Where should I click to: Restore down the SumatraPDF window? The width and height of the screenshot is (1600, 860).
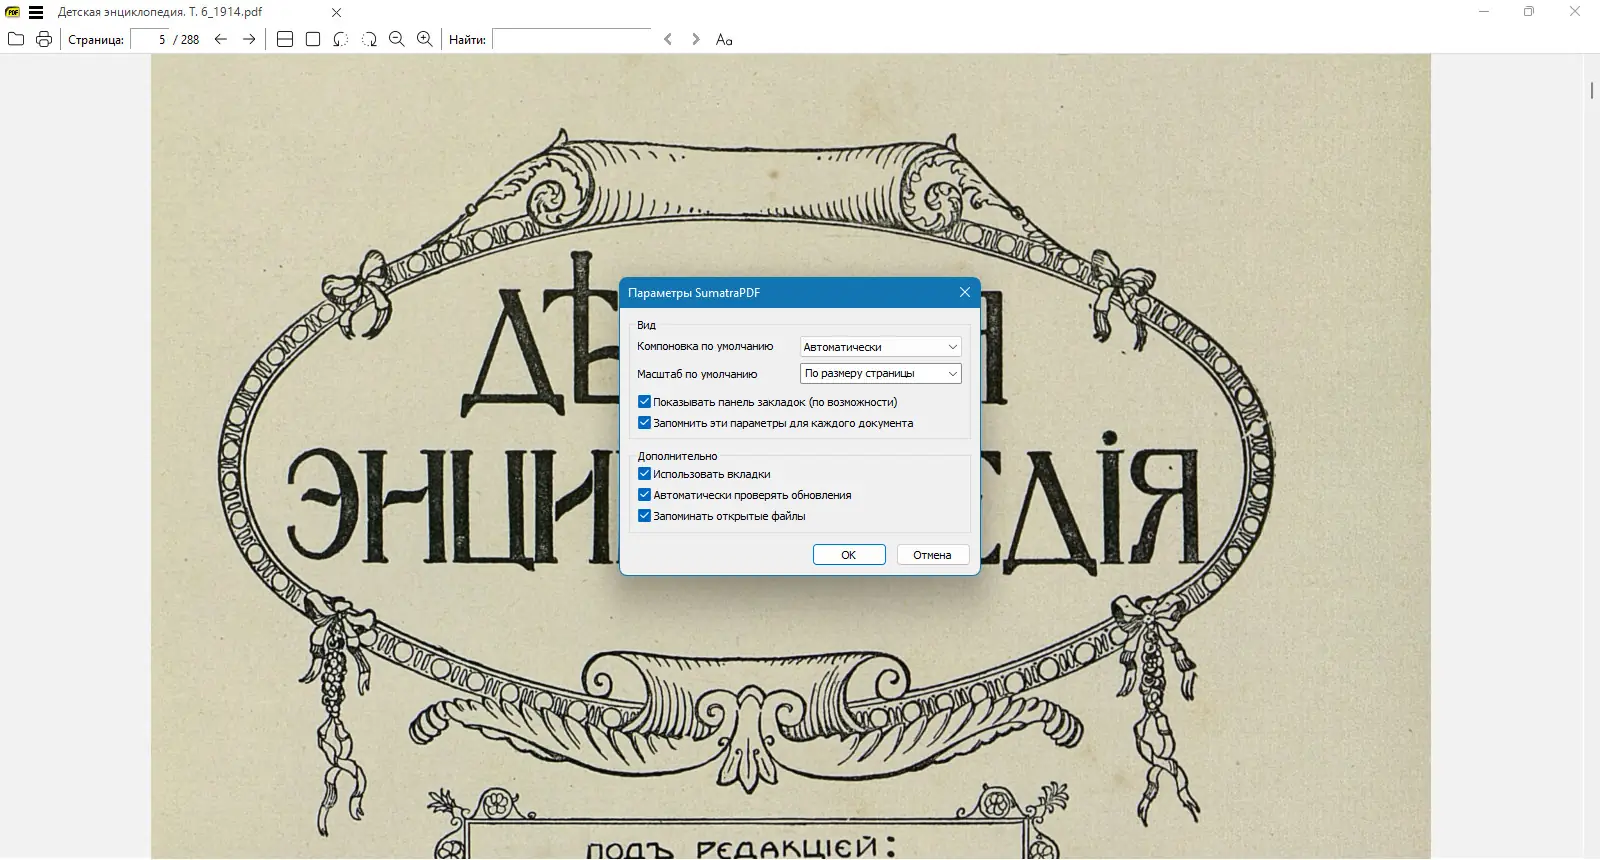tap(1529, 12)
